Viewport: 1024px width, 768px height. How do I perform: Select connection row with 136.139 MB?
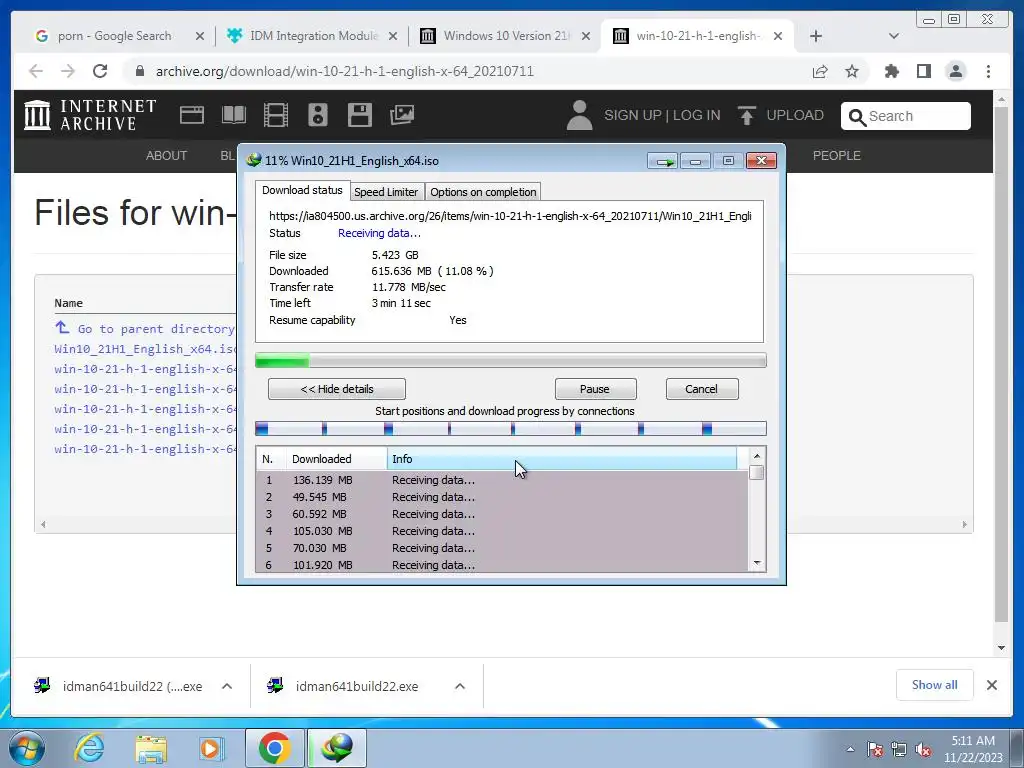(502, 480)
